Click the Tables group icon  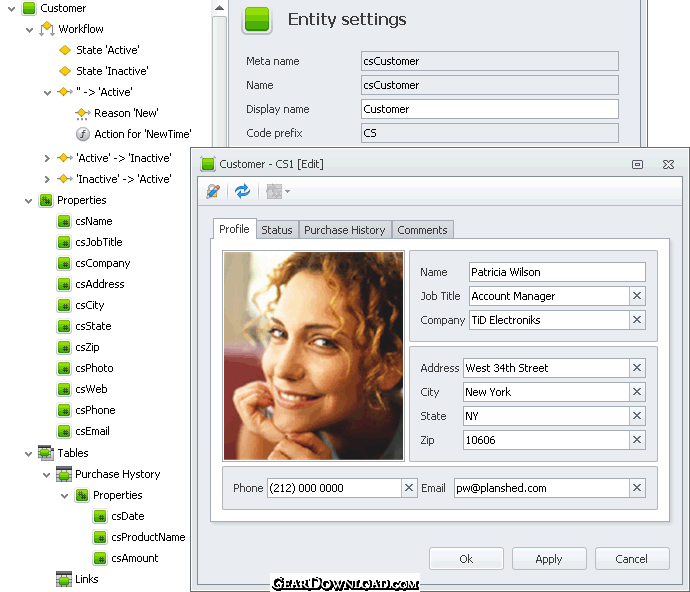point(46,453)
